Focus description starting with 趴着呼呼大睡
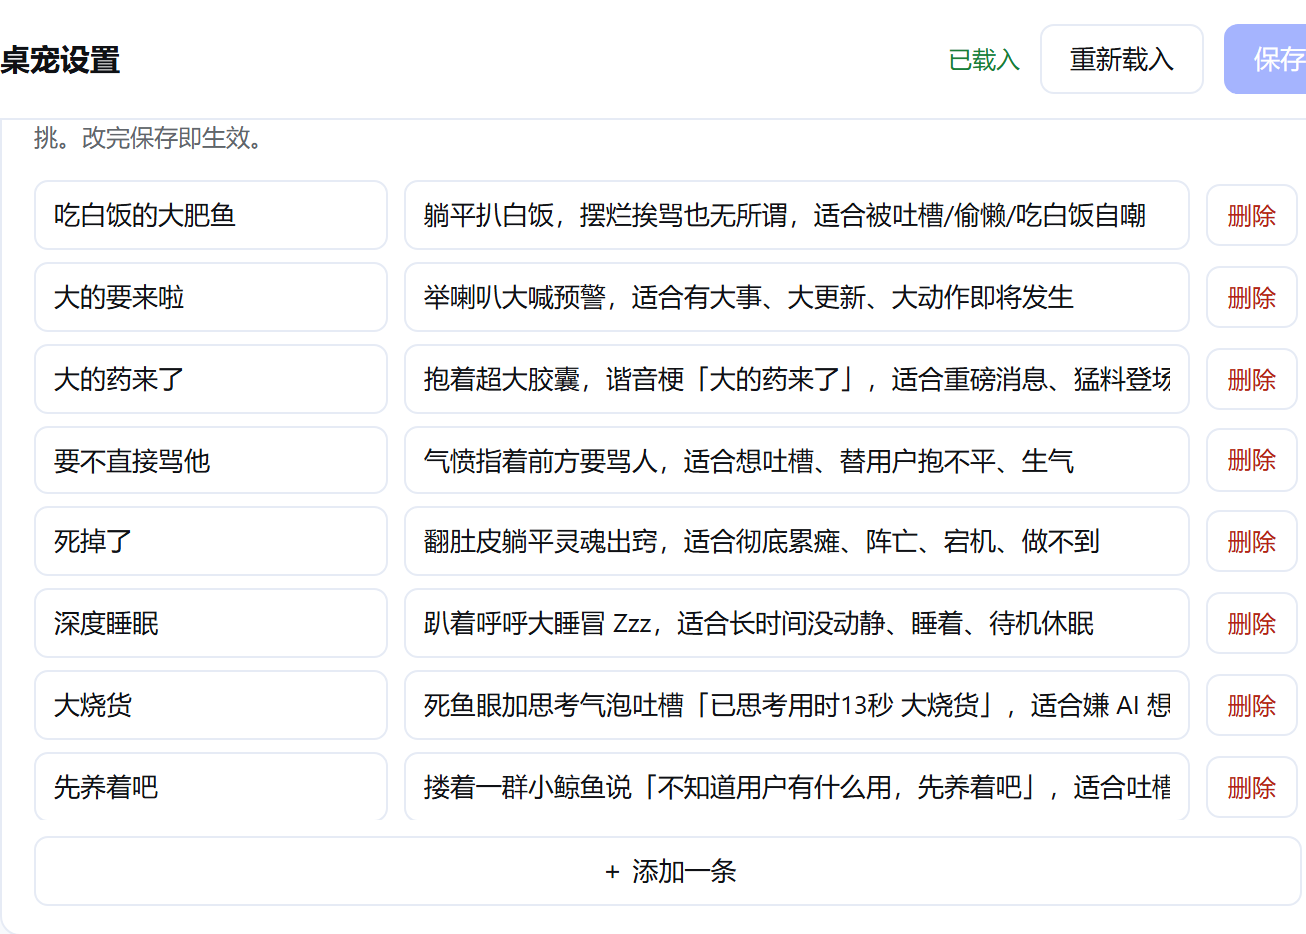This screenshot has width=1306, height=934. tap(797, 623)
